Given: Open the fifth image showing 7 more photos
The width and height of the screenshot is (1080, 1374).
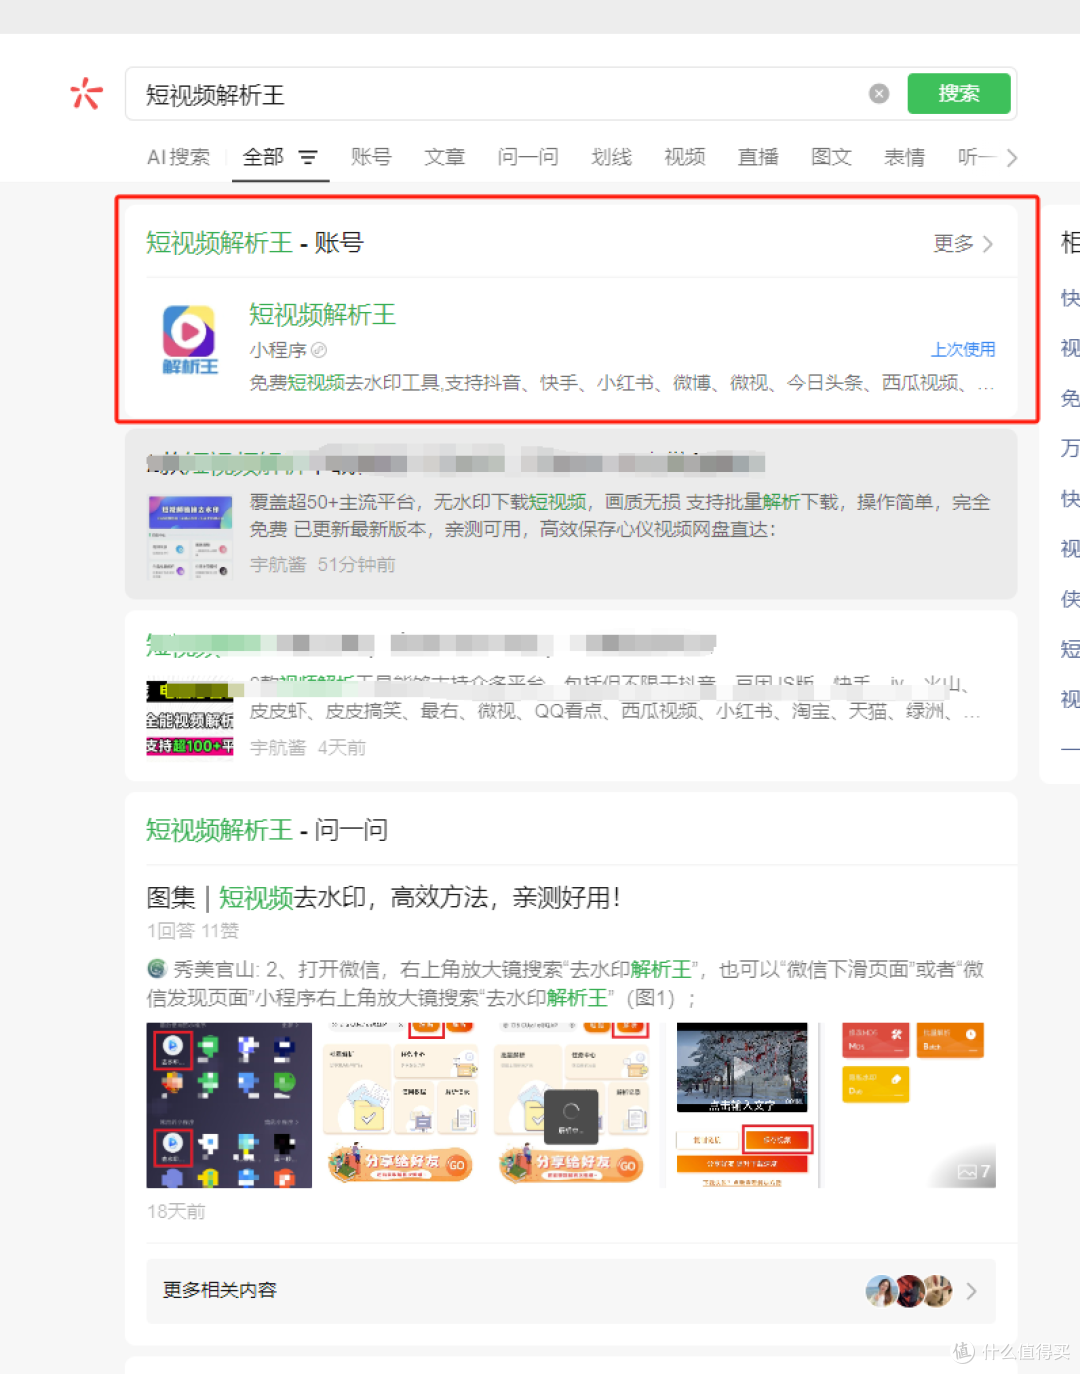Looking at the screenshot, I should tap(914, 1105).
